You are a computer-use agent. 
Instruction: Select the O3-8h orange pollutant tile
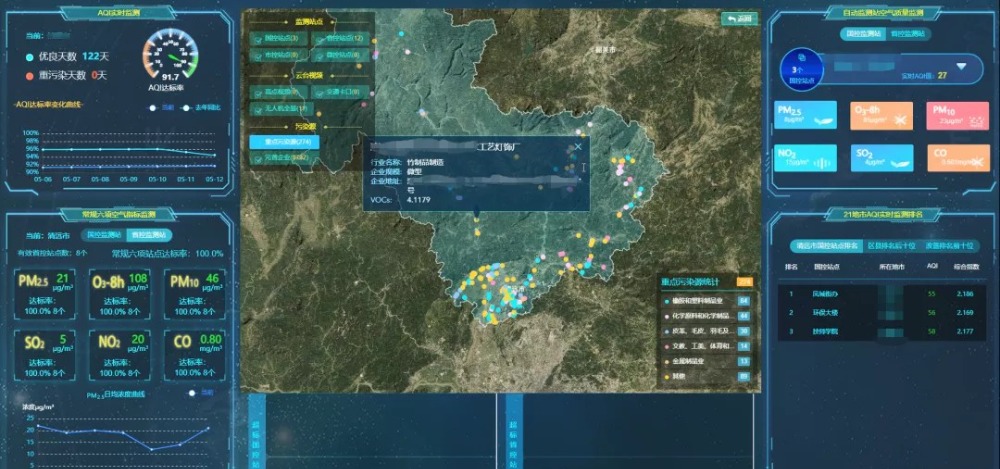coord(881,116)
